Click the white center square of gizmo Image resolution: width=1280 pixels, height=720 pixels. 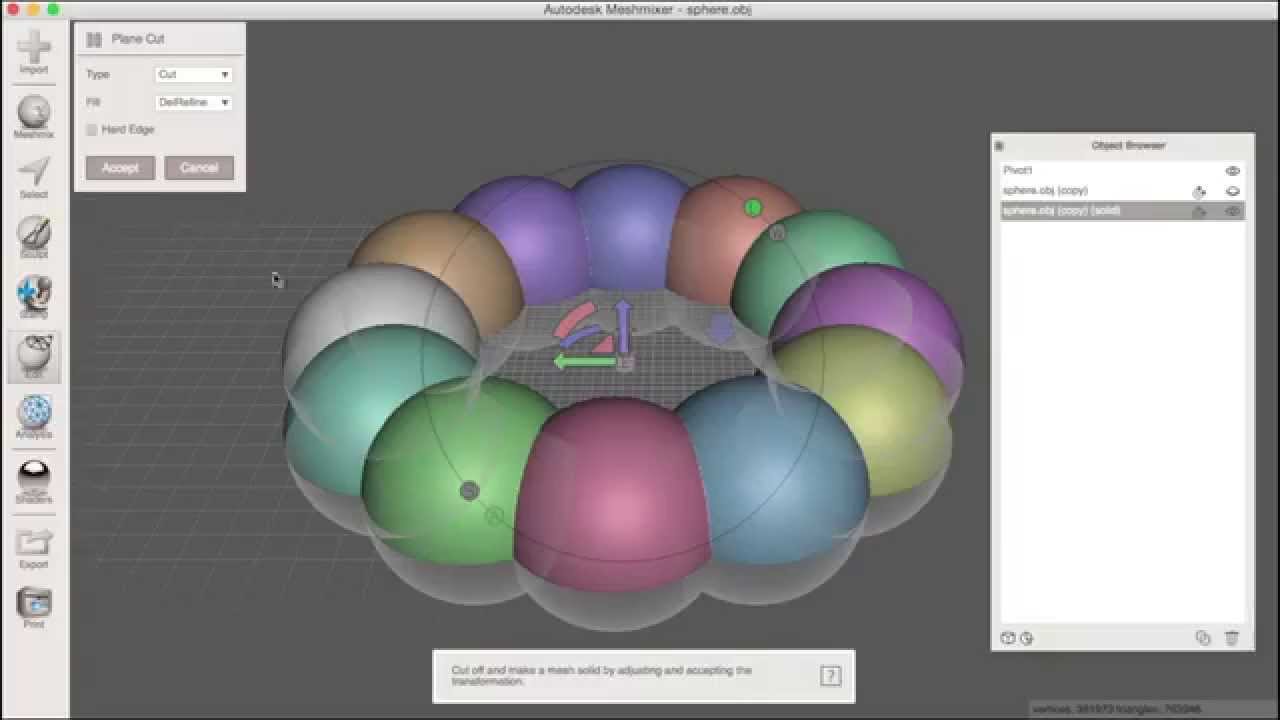pyautogui.click(x=625, y=363)
